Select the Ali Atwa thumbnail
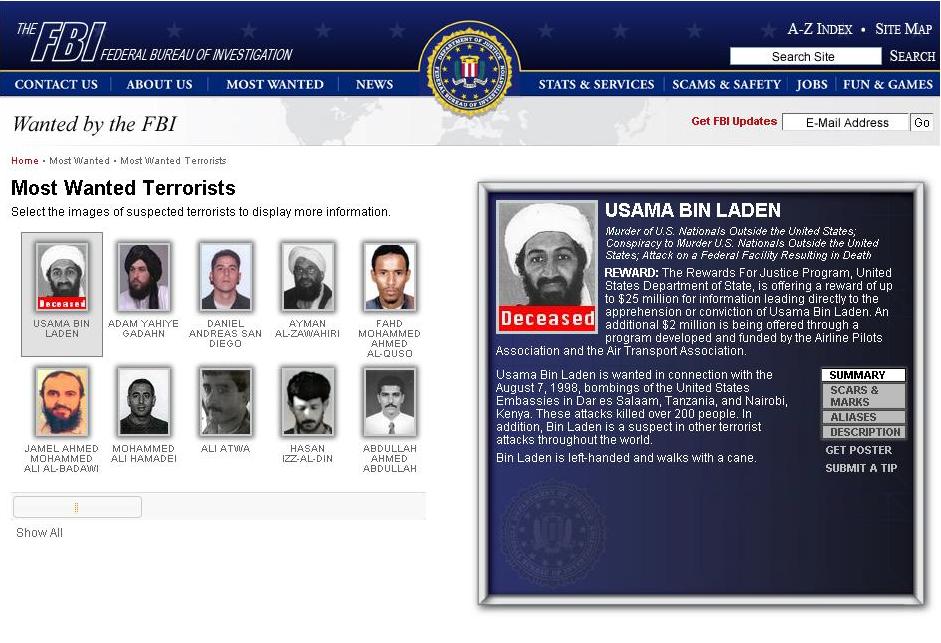 point(226,402)
